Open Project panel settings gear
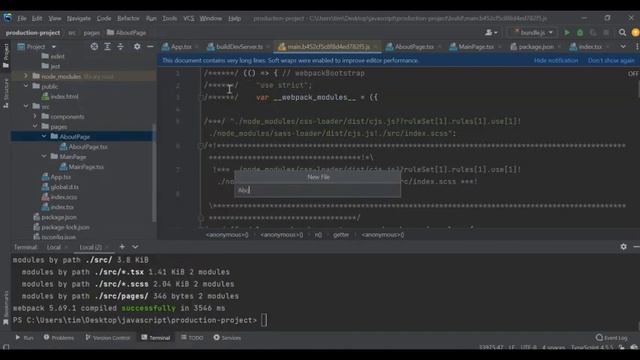640x360 pixels. point(137,47)
